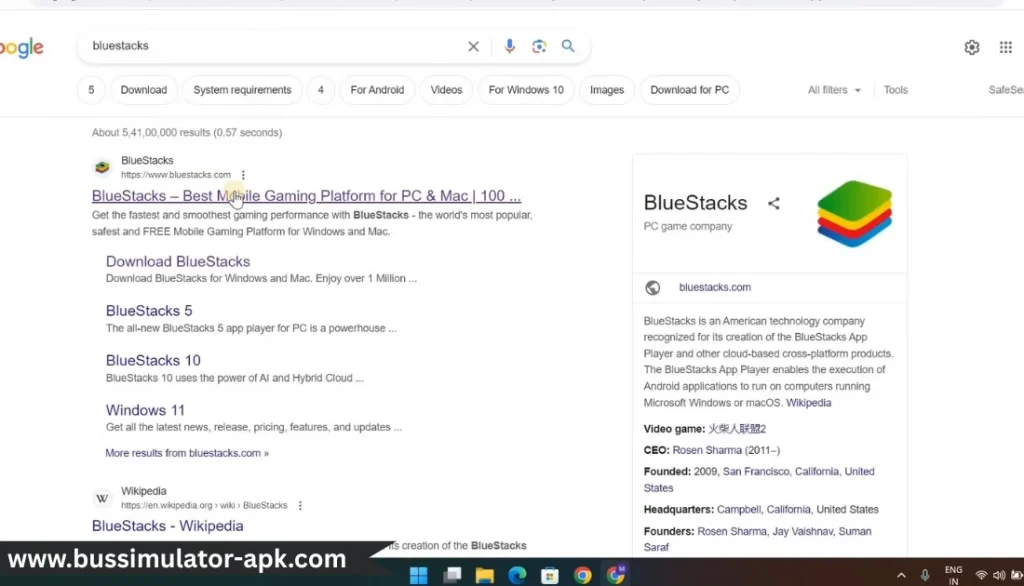Launch Chrome from the taskbar
1024x586 pixels.
click(581, 574)
